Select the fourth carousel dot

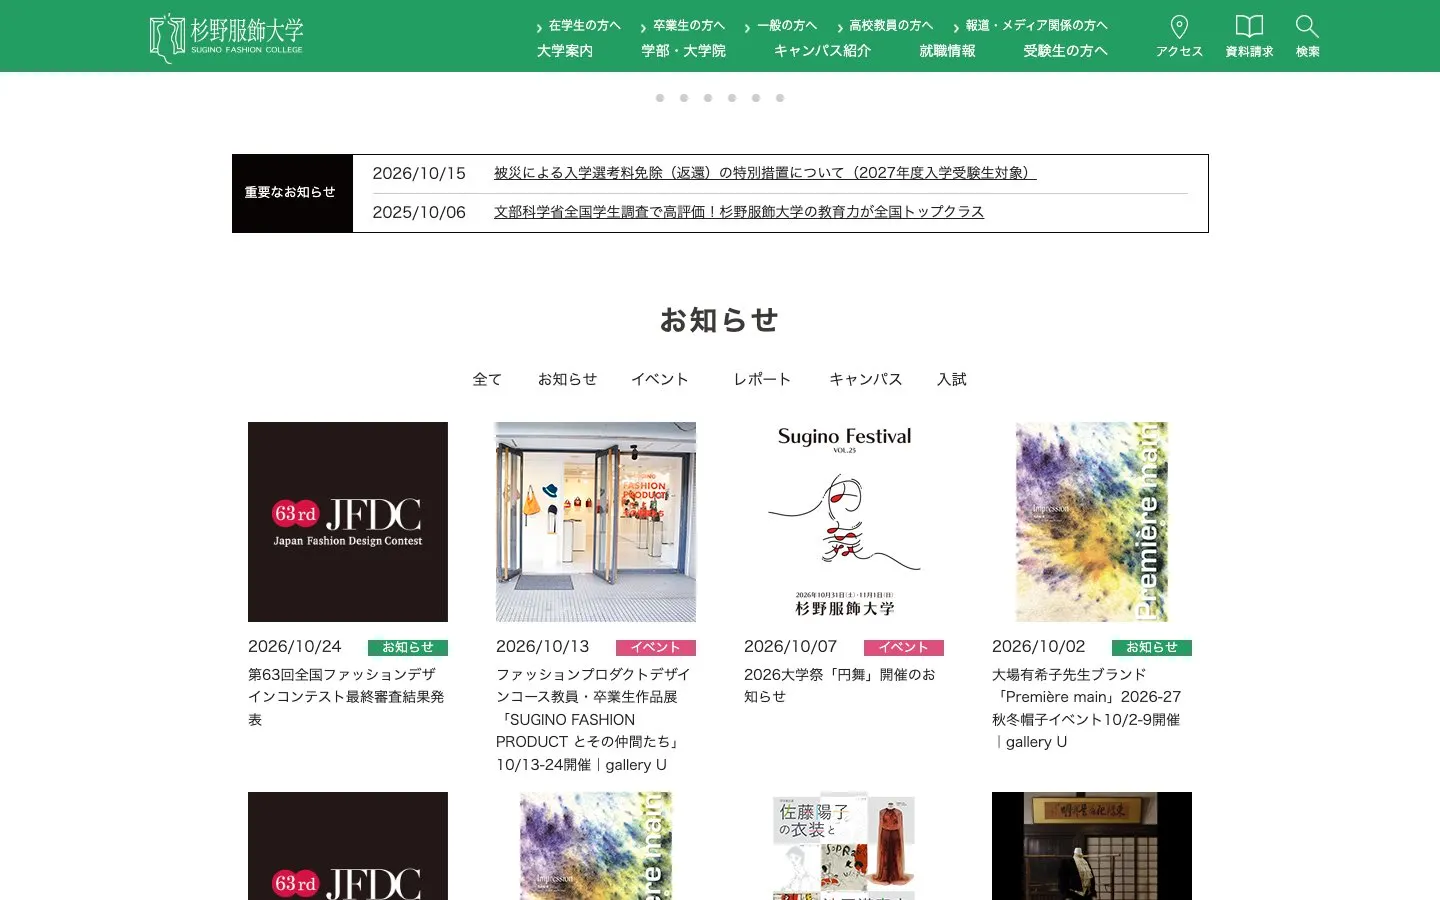(x=732, y=98)
